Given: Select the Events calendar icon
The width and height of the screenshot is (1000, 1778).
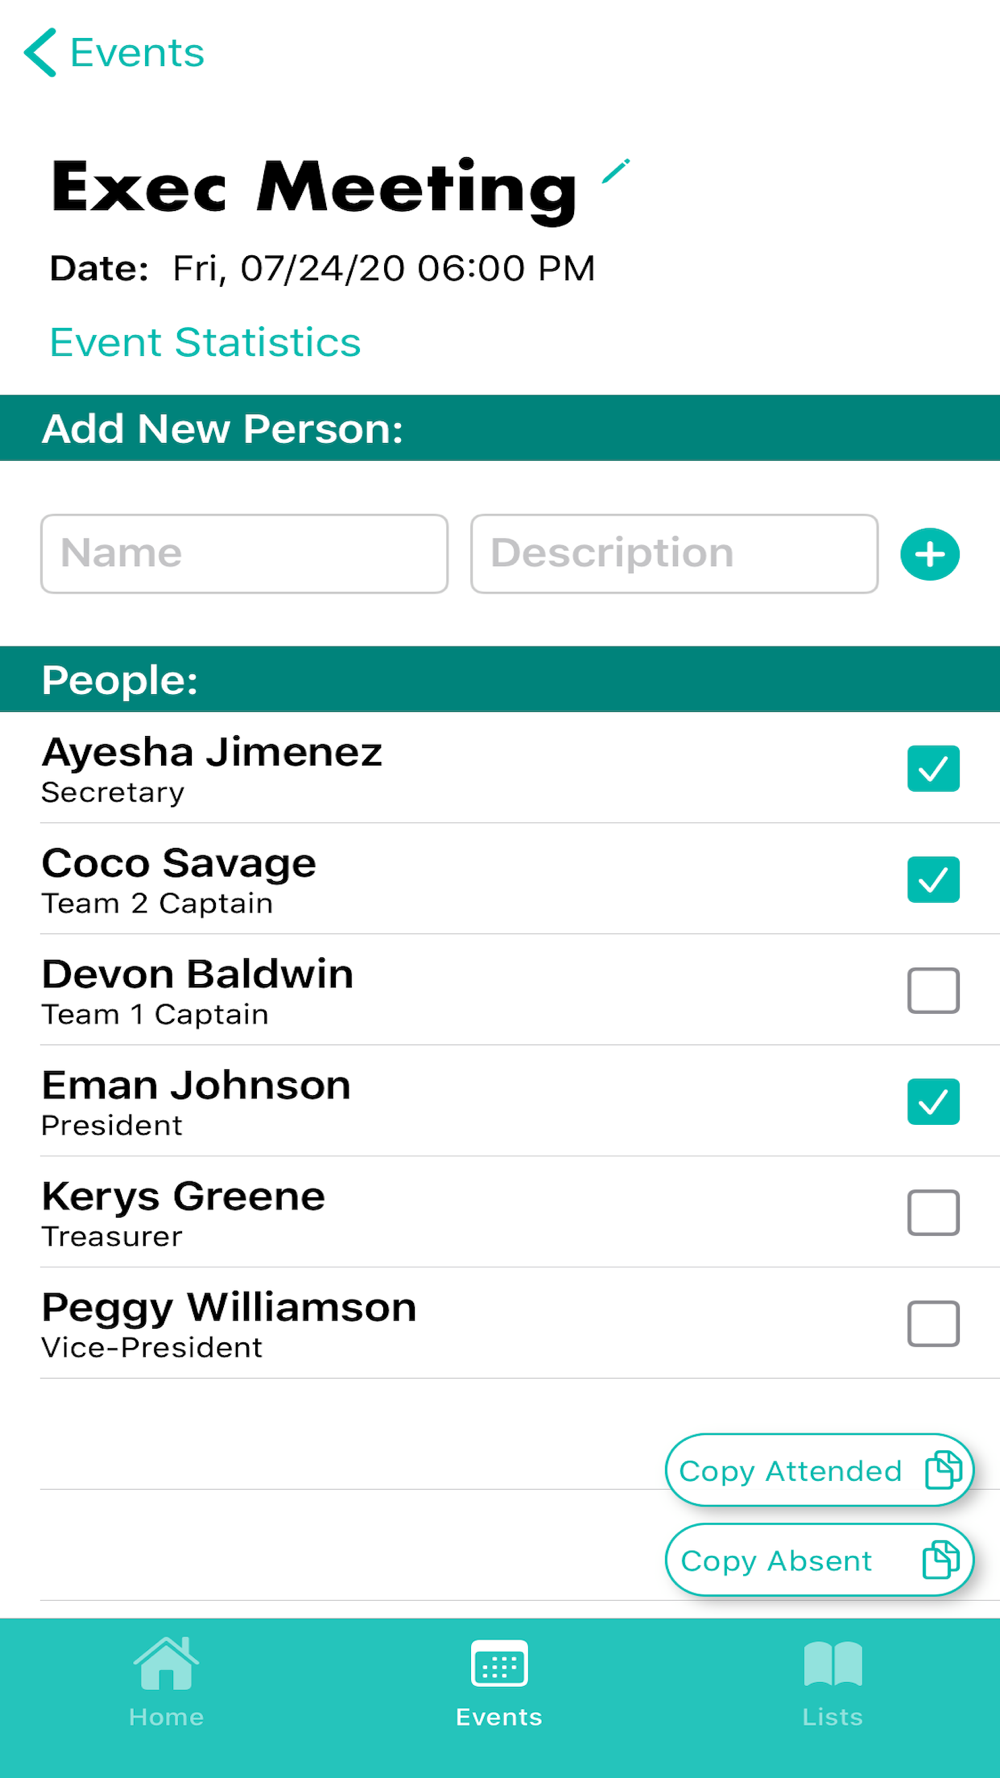Looking at the screenshot, I should click(499, 1665).
